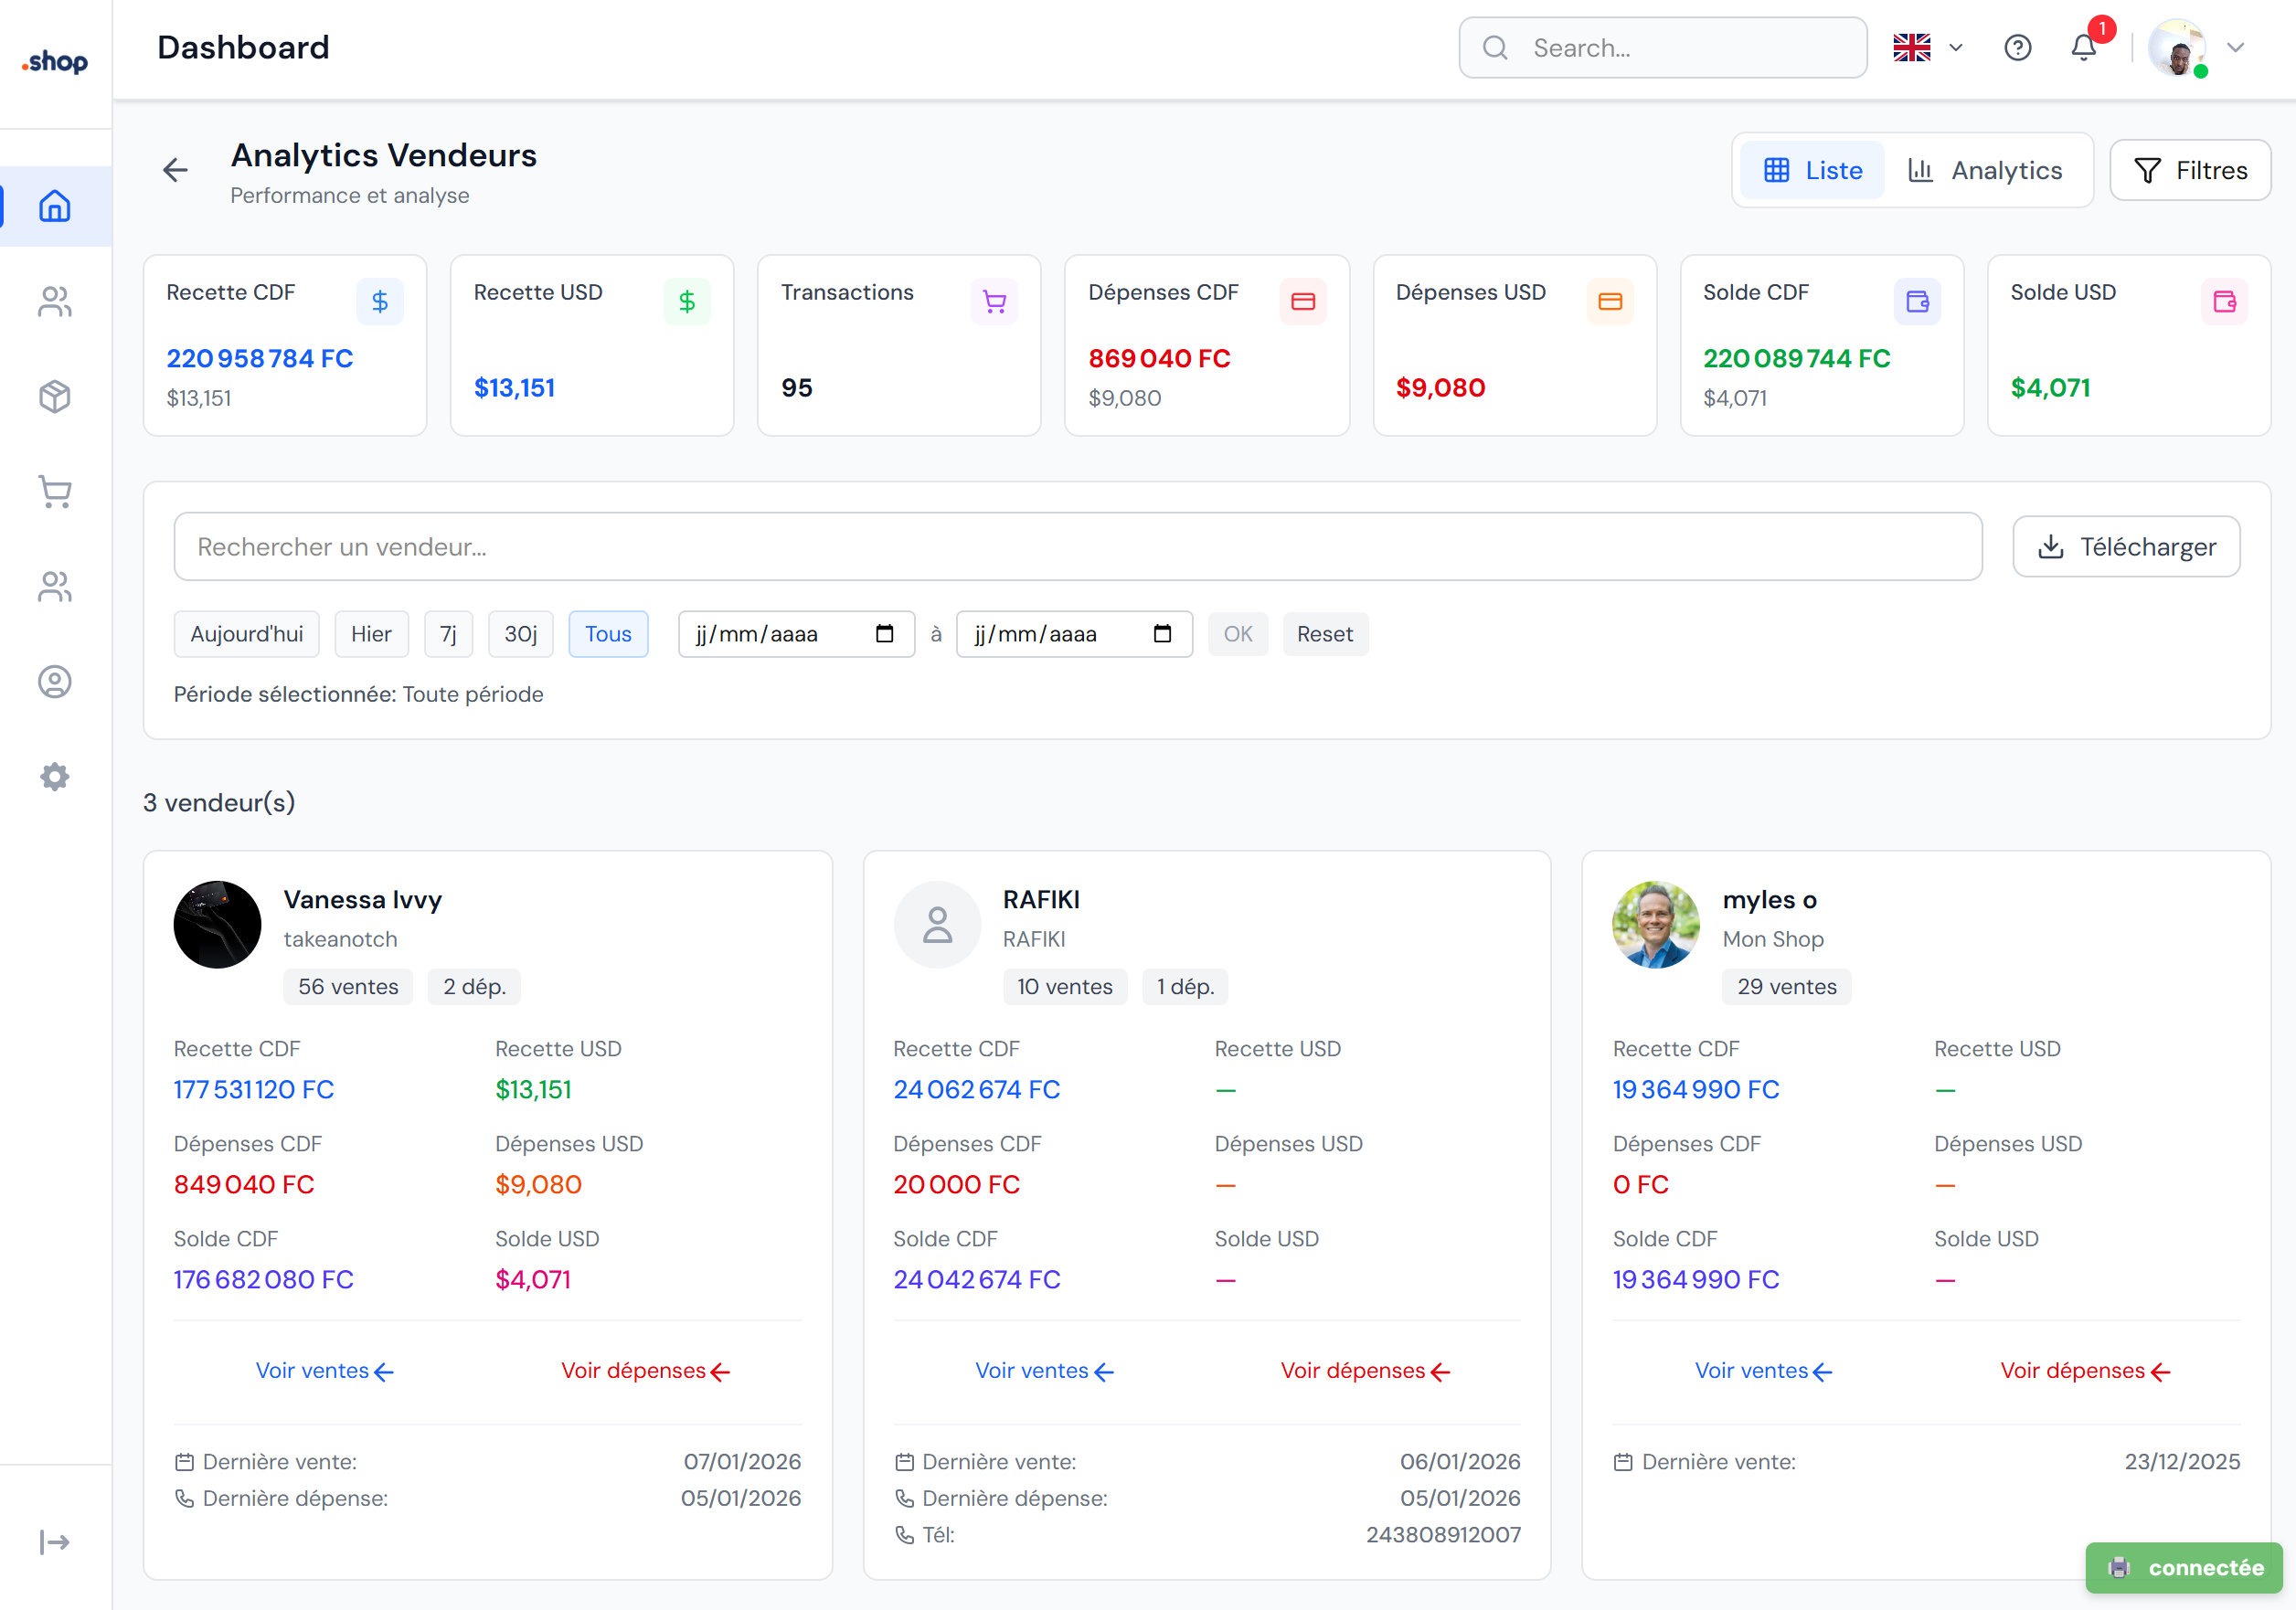Click the package box sidebar icon

click(55, 397)
